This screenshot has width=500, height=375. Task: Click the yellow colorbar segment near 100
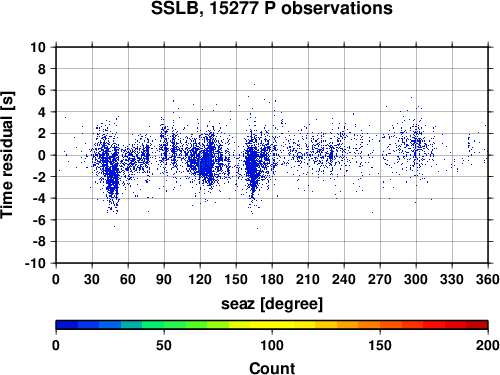[272, 325]
